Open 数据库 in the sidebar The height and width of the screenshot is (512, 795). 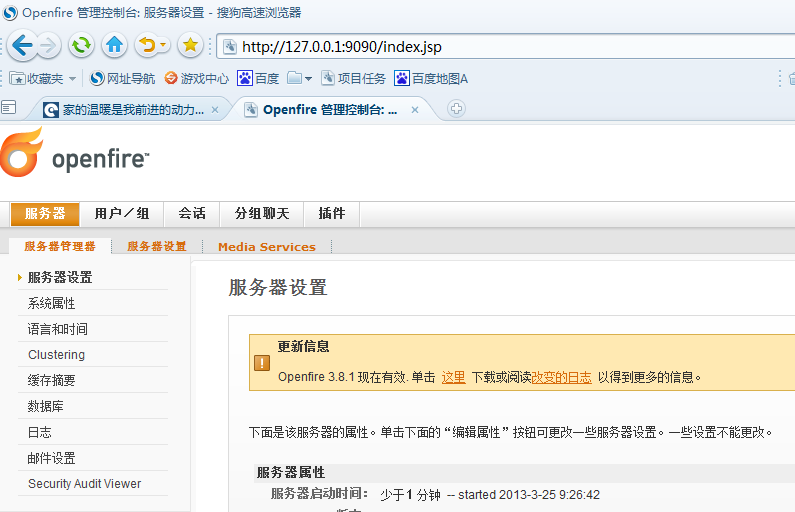click(x=46, y=406)
